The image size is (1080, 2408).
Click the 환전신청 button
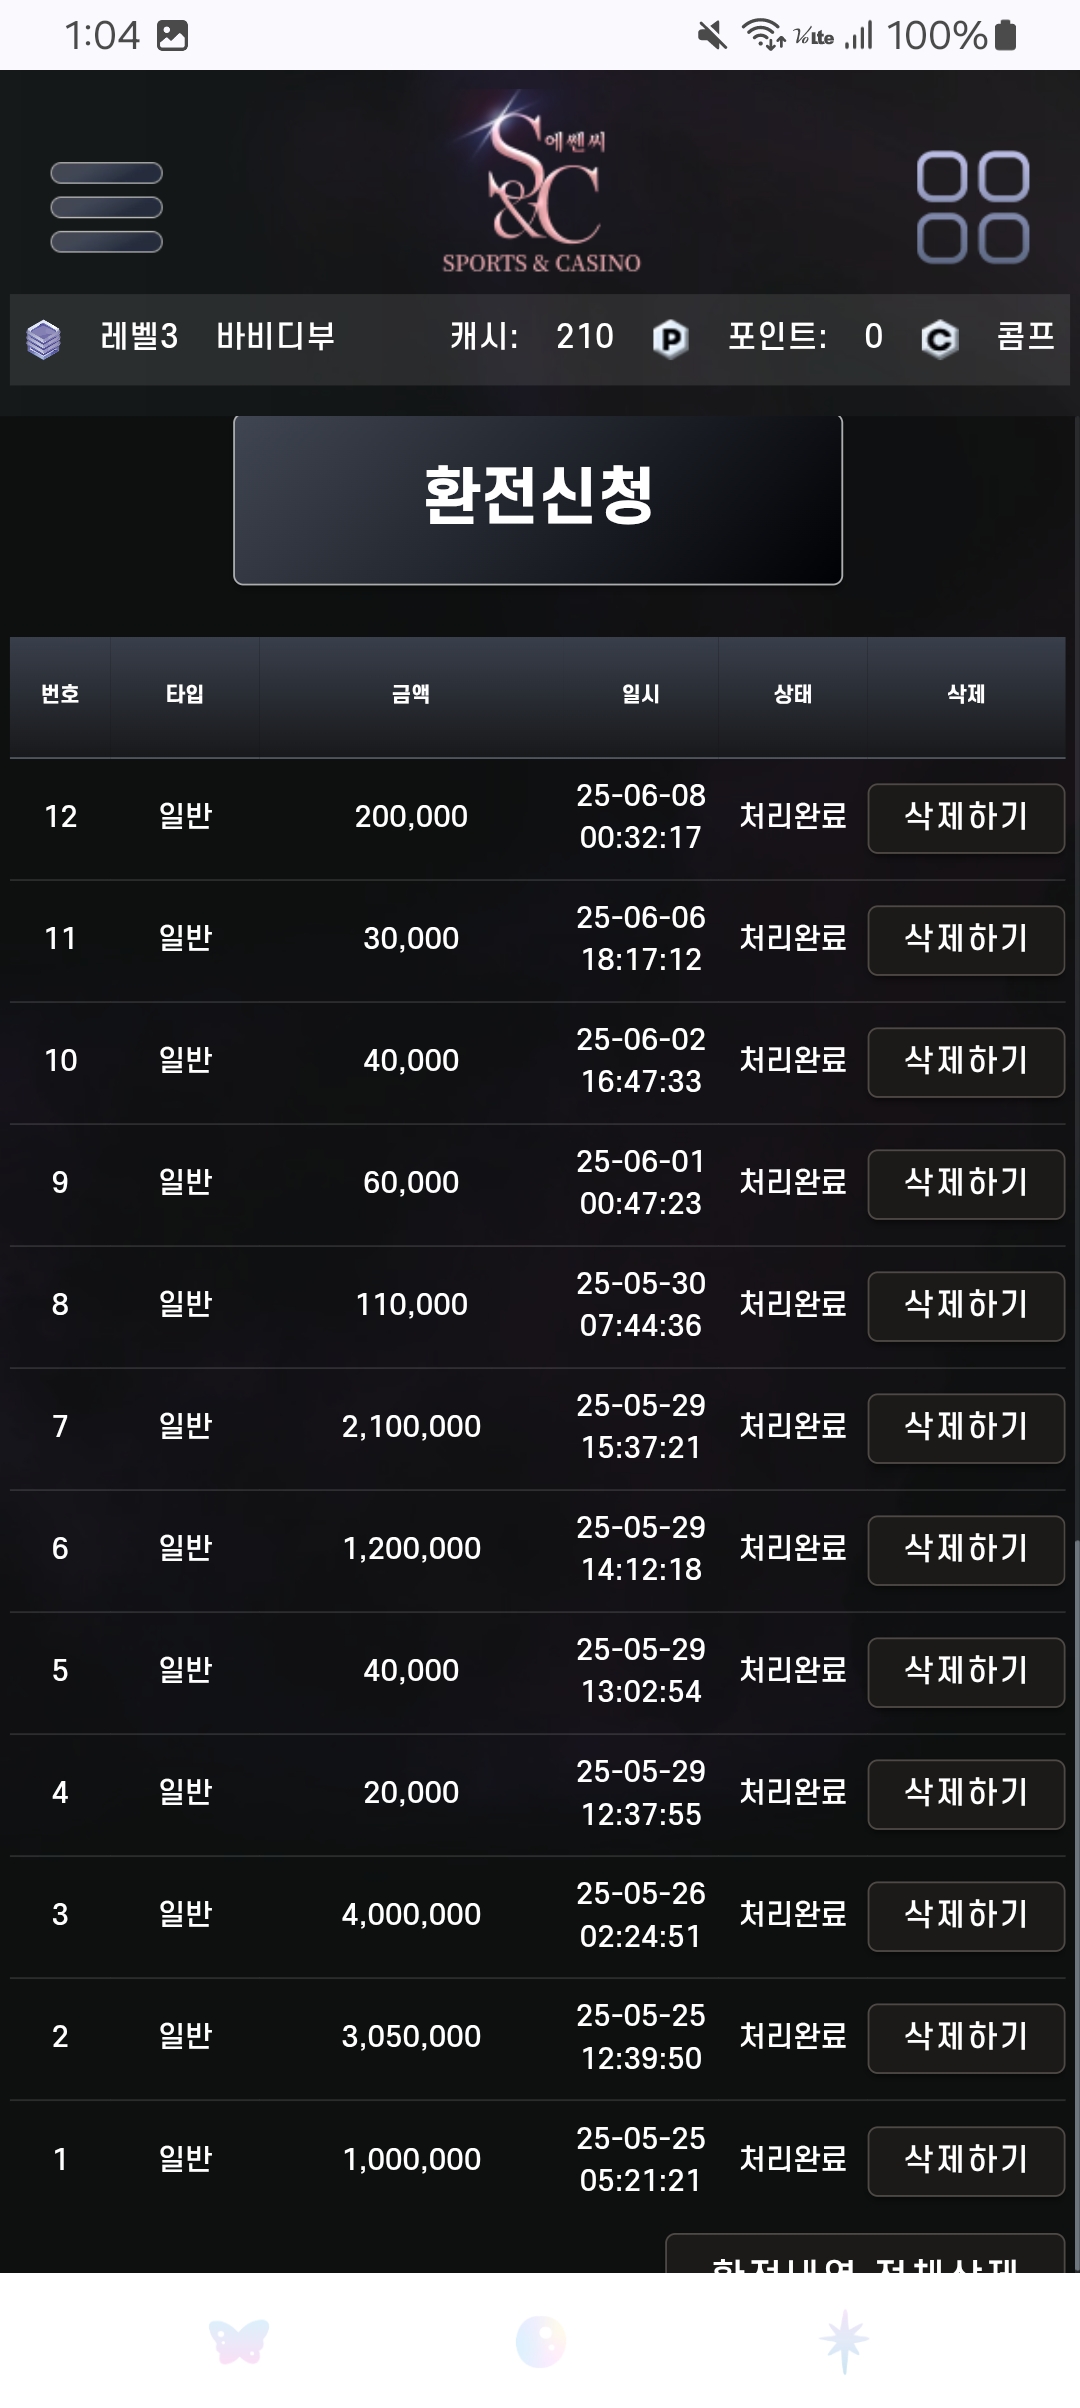[538, 498]
